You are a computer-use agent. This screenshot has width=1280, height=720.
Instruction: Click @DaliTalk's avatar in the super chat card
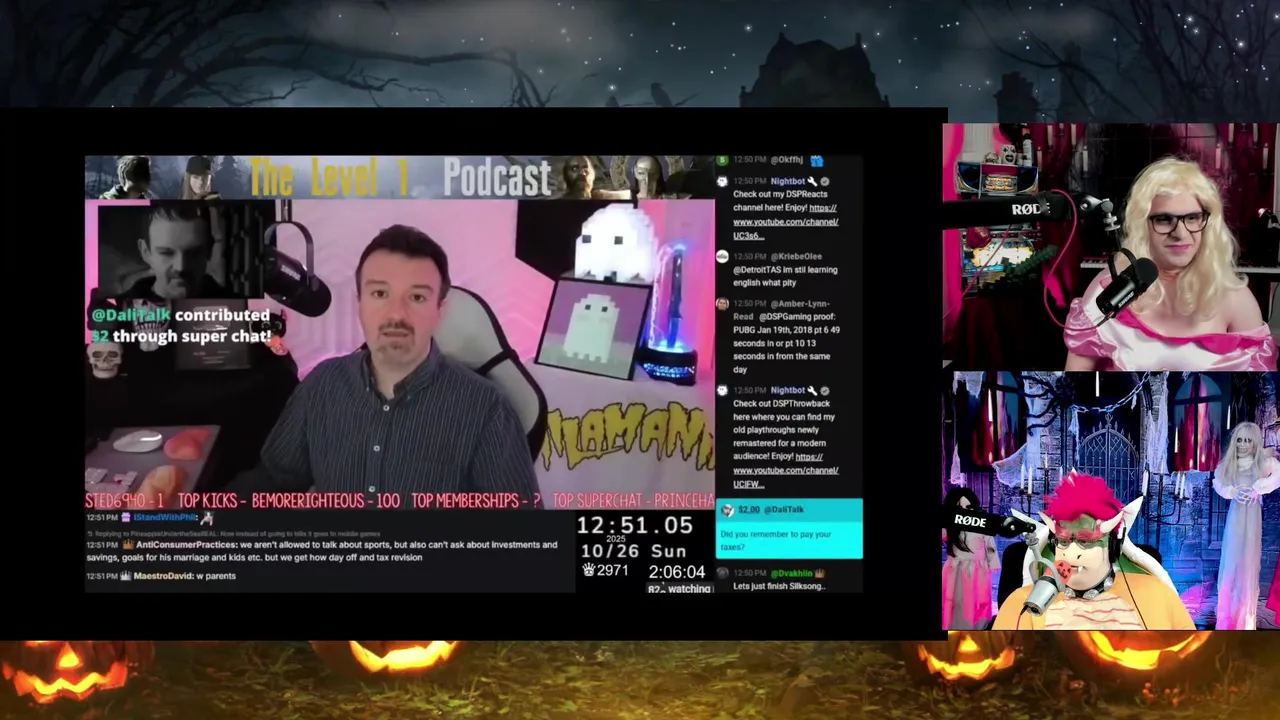[727, 510]
